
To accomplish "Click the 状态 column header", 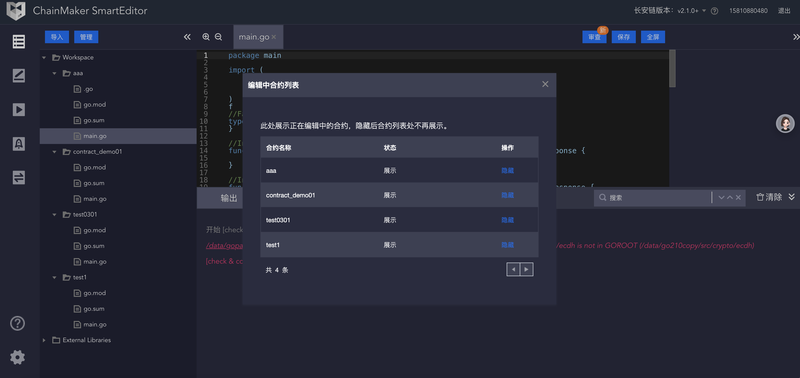I will 390,148.
